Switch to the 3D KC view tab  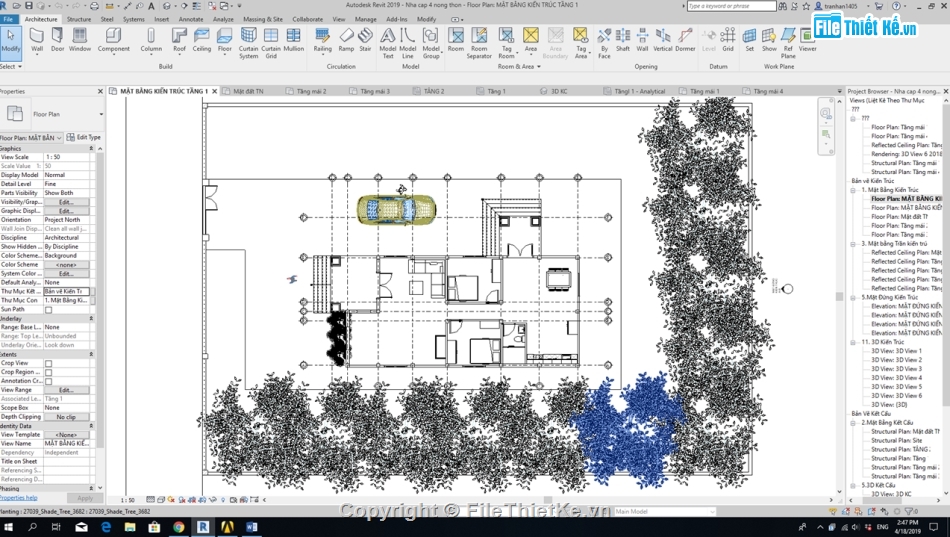[x=559, y=91]
